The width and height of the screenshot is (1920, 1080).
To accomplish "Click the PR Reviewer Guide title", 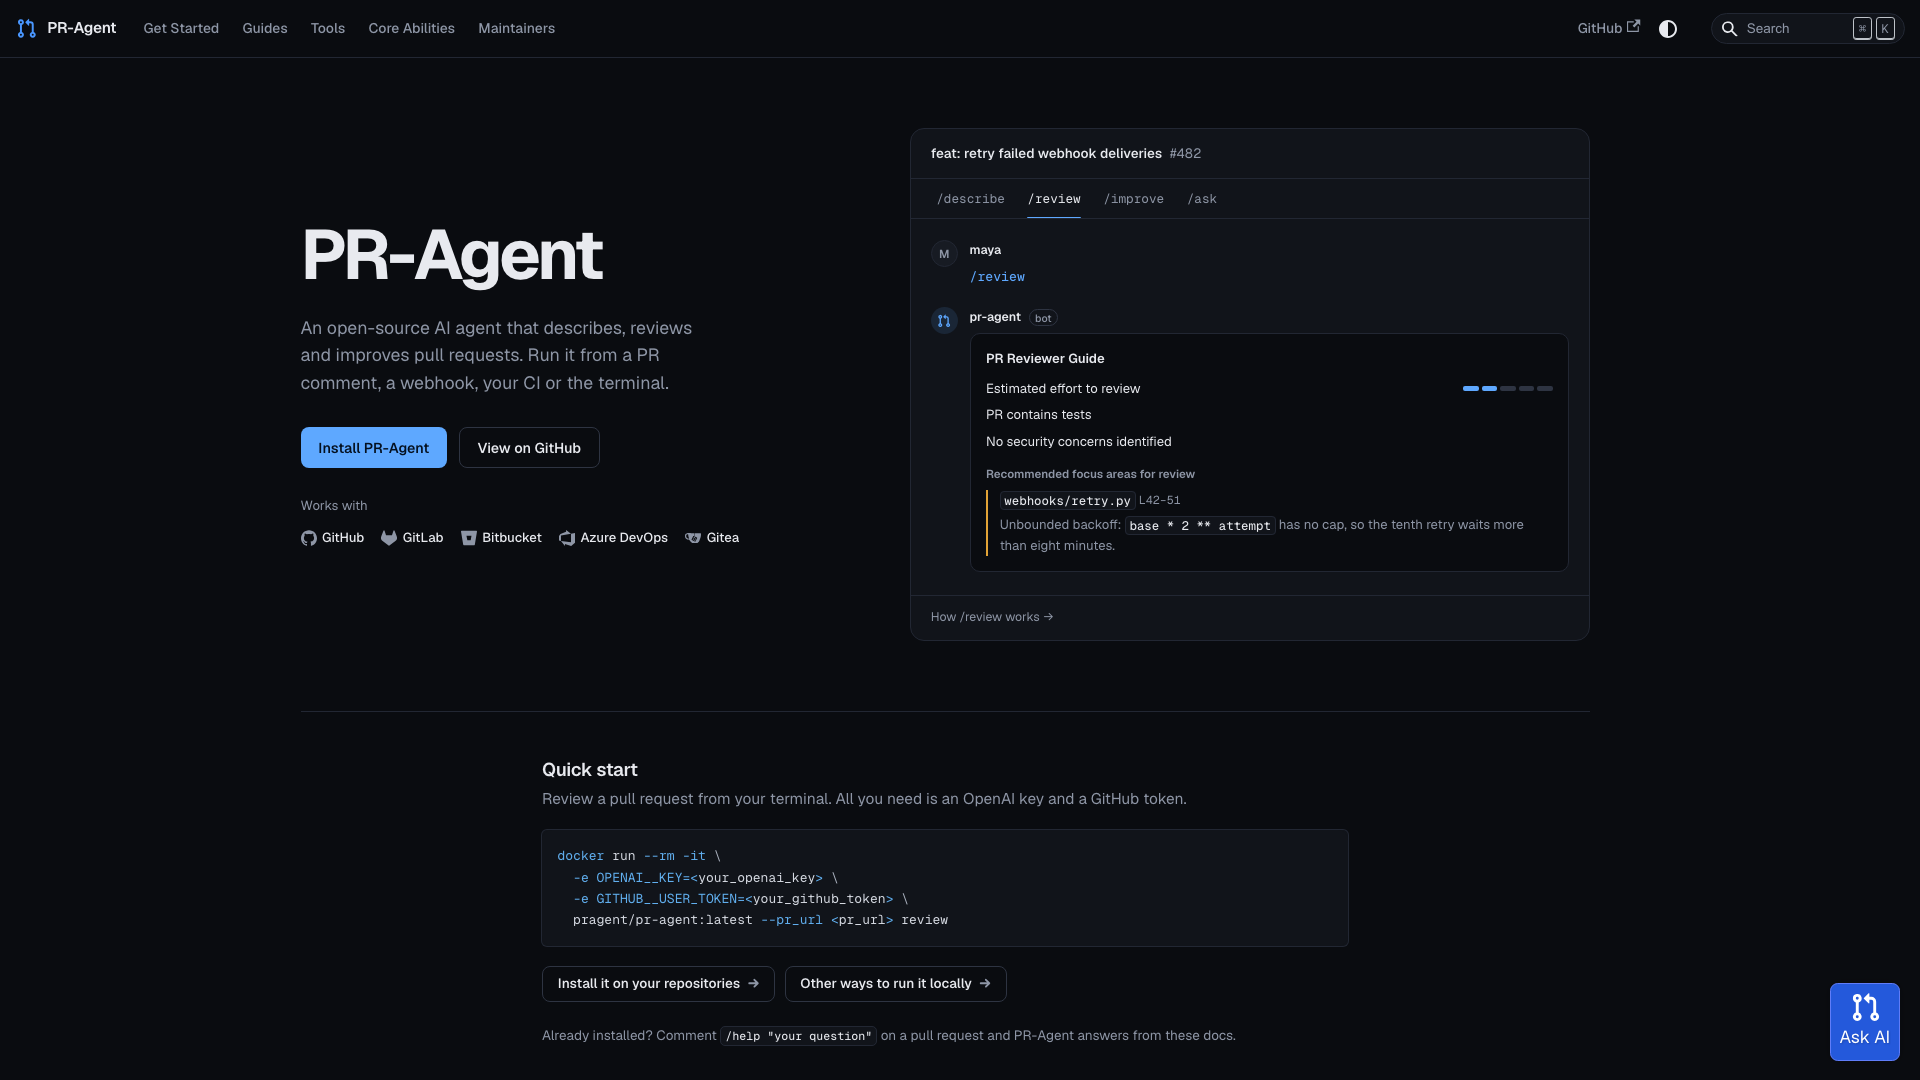I will (x=1045, y=358).
